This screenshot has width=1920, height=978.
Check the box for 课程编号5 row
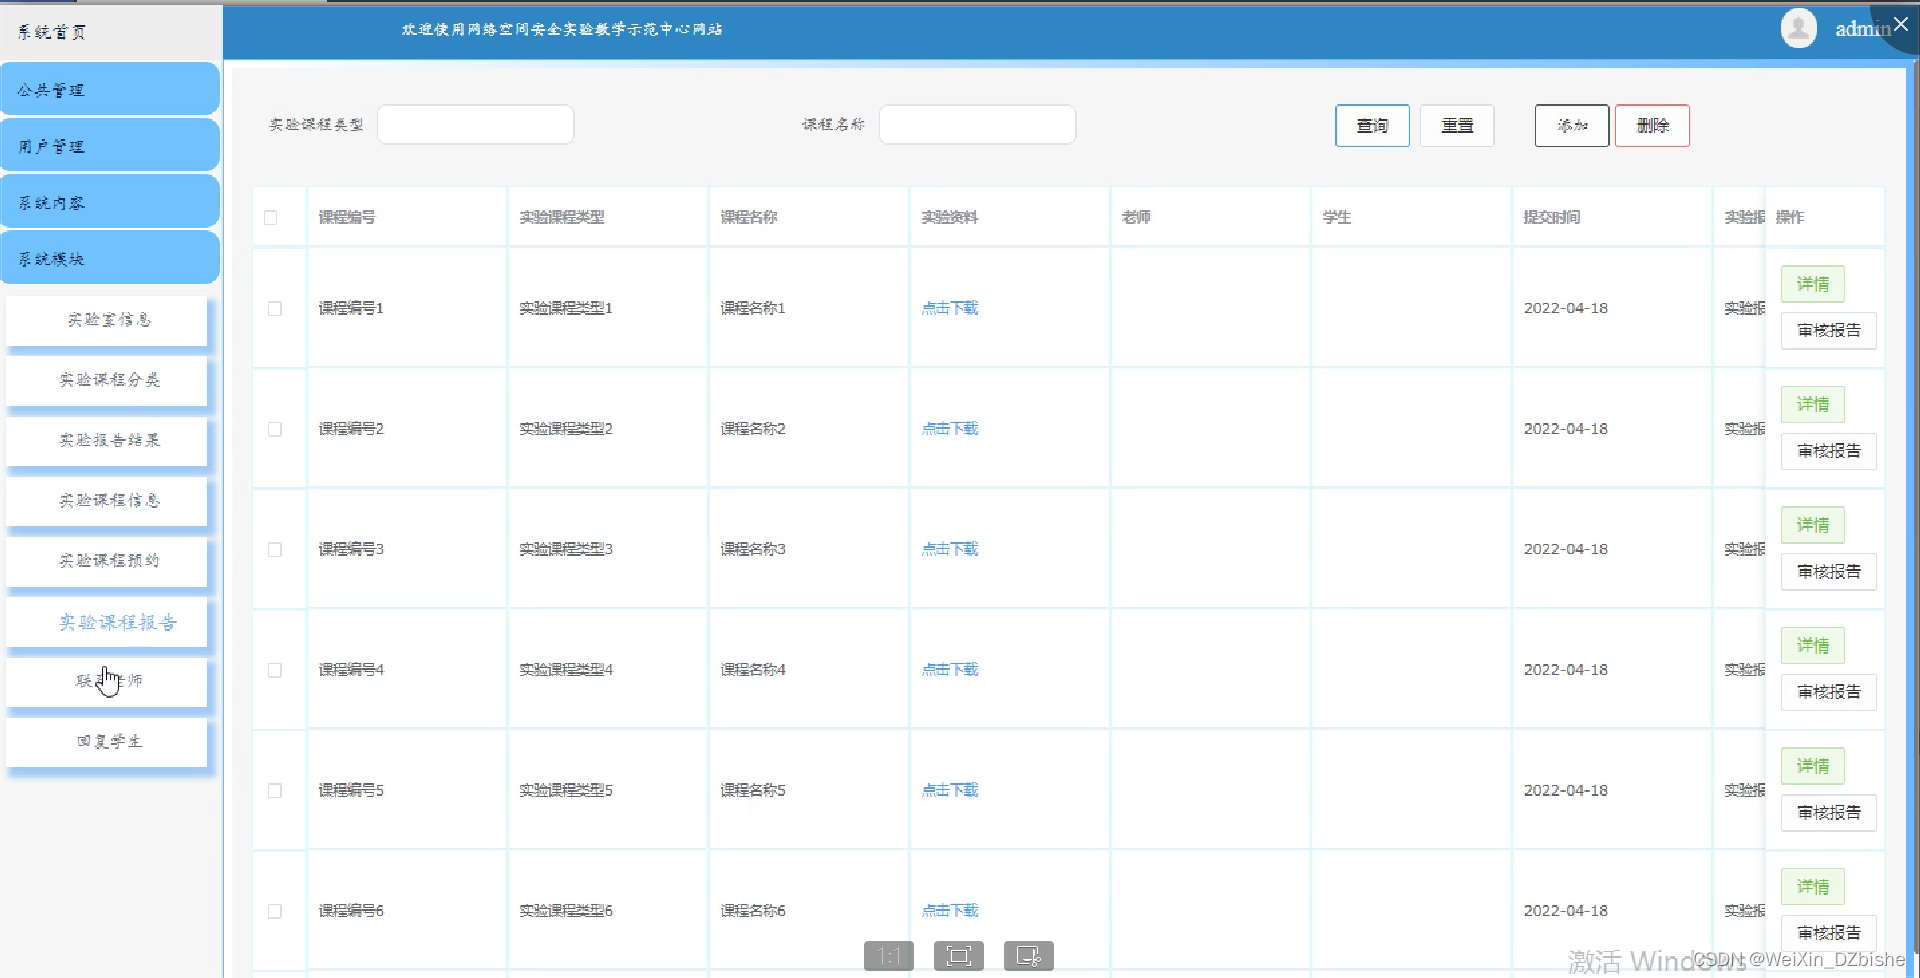[275, 790]
